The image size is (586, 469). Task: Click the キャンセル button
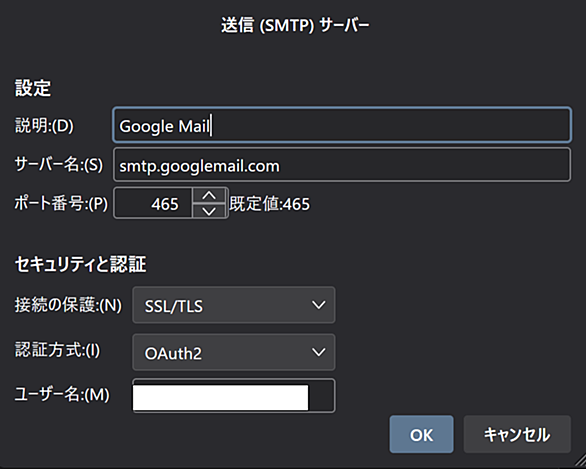tap(517, 434)
